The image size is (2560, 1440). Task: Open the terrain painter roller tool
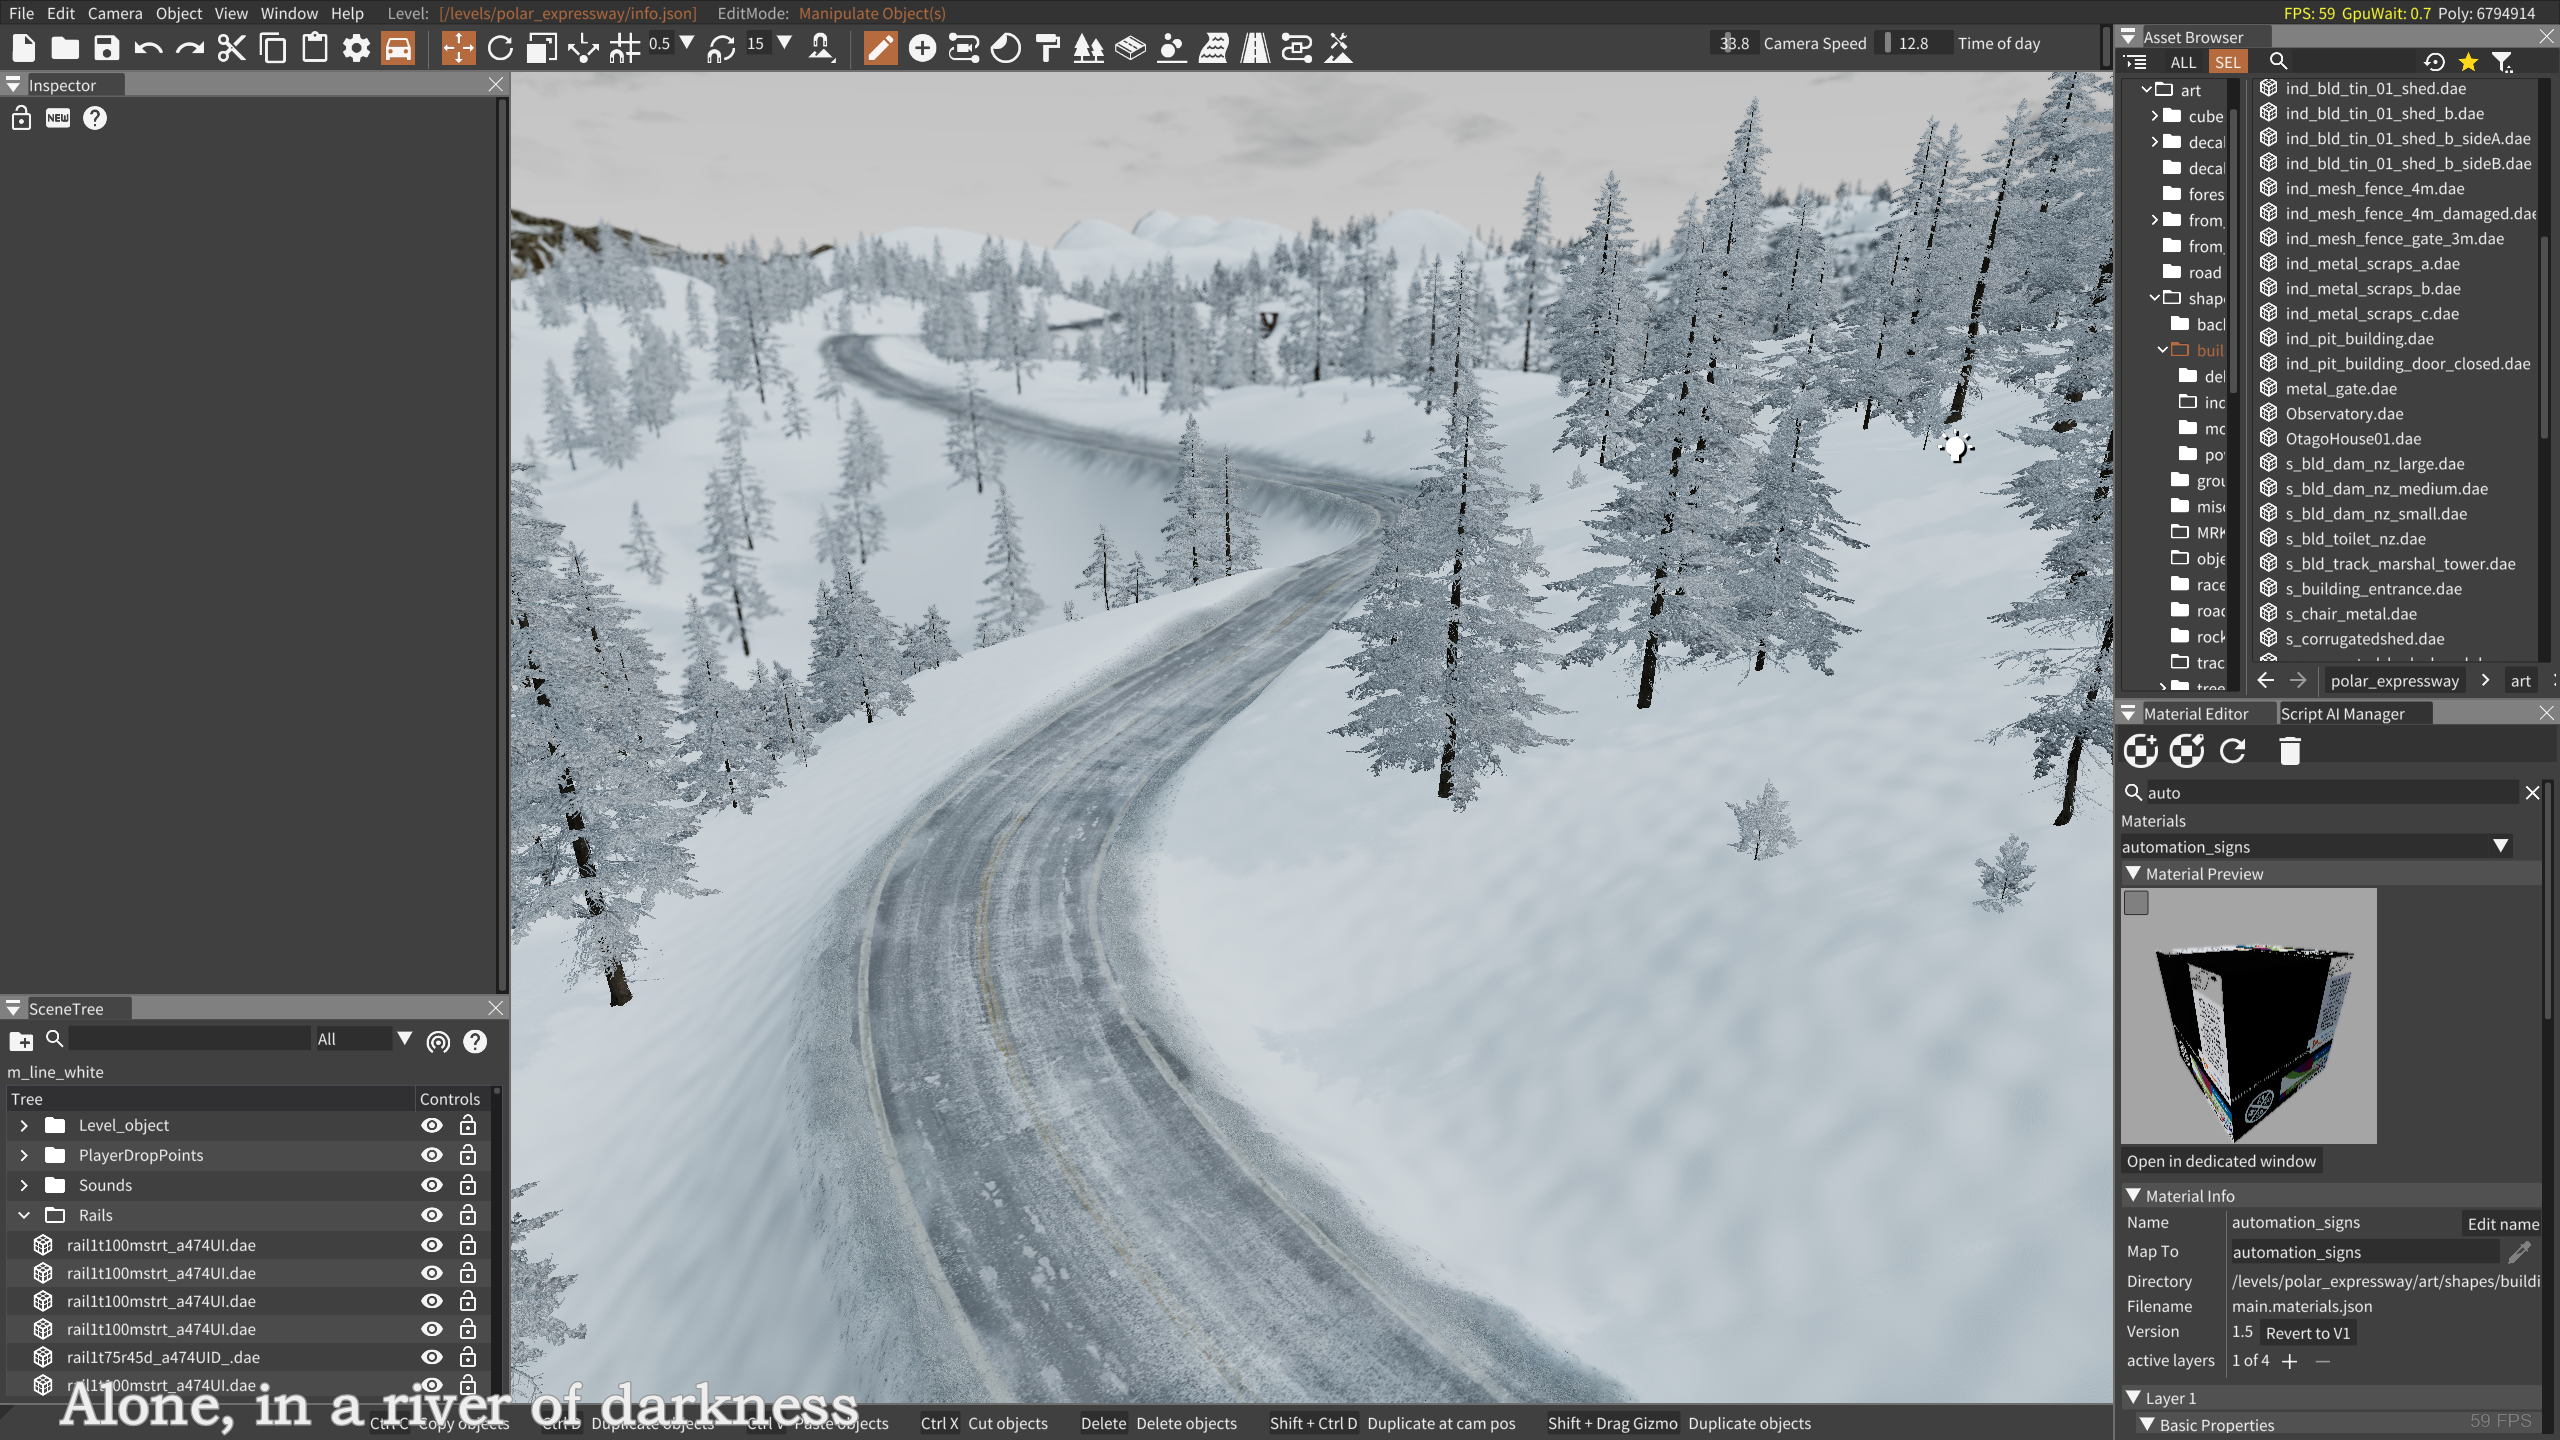pos(1047,48)
